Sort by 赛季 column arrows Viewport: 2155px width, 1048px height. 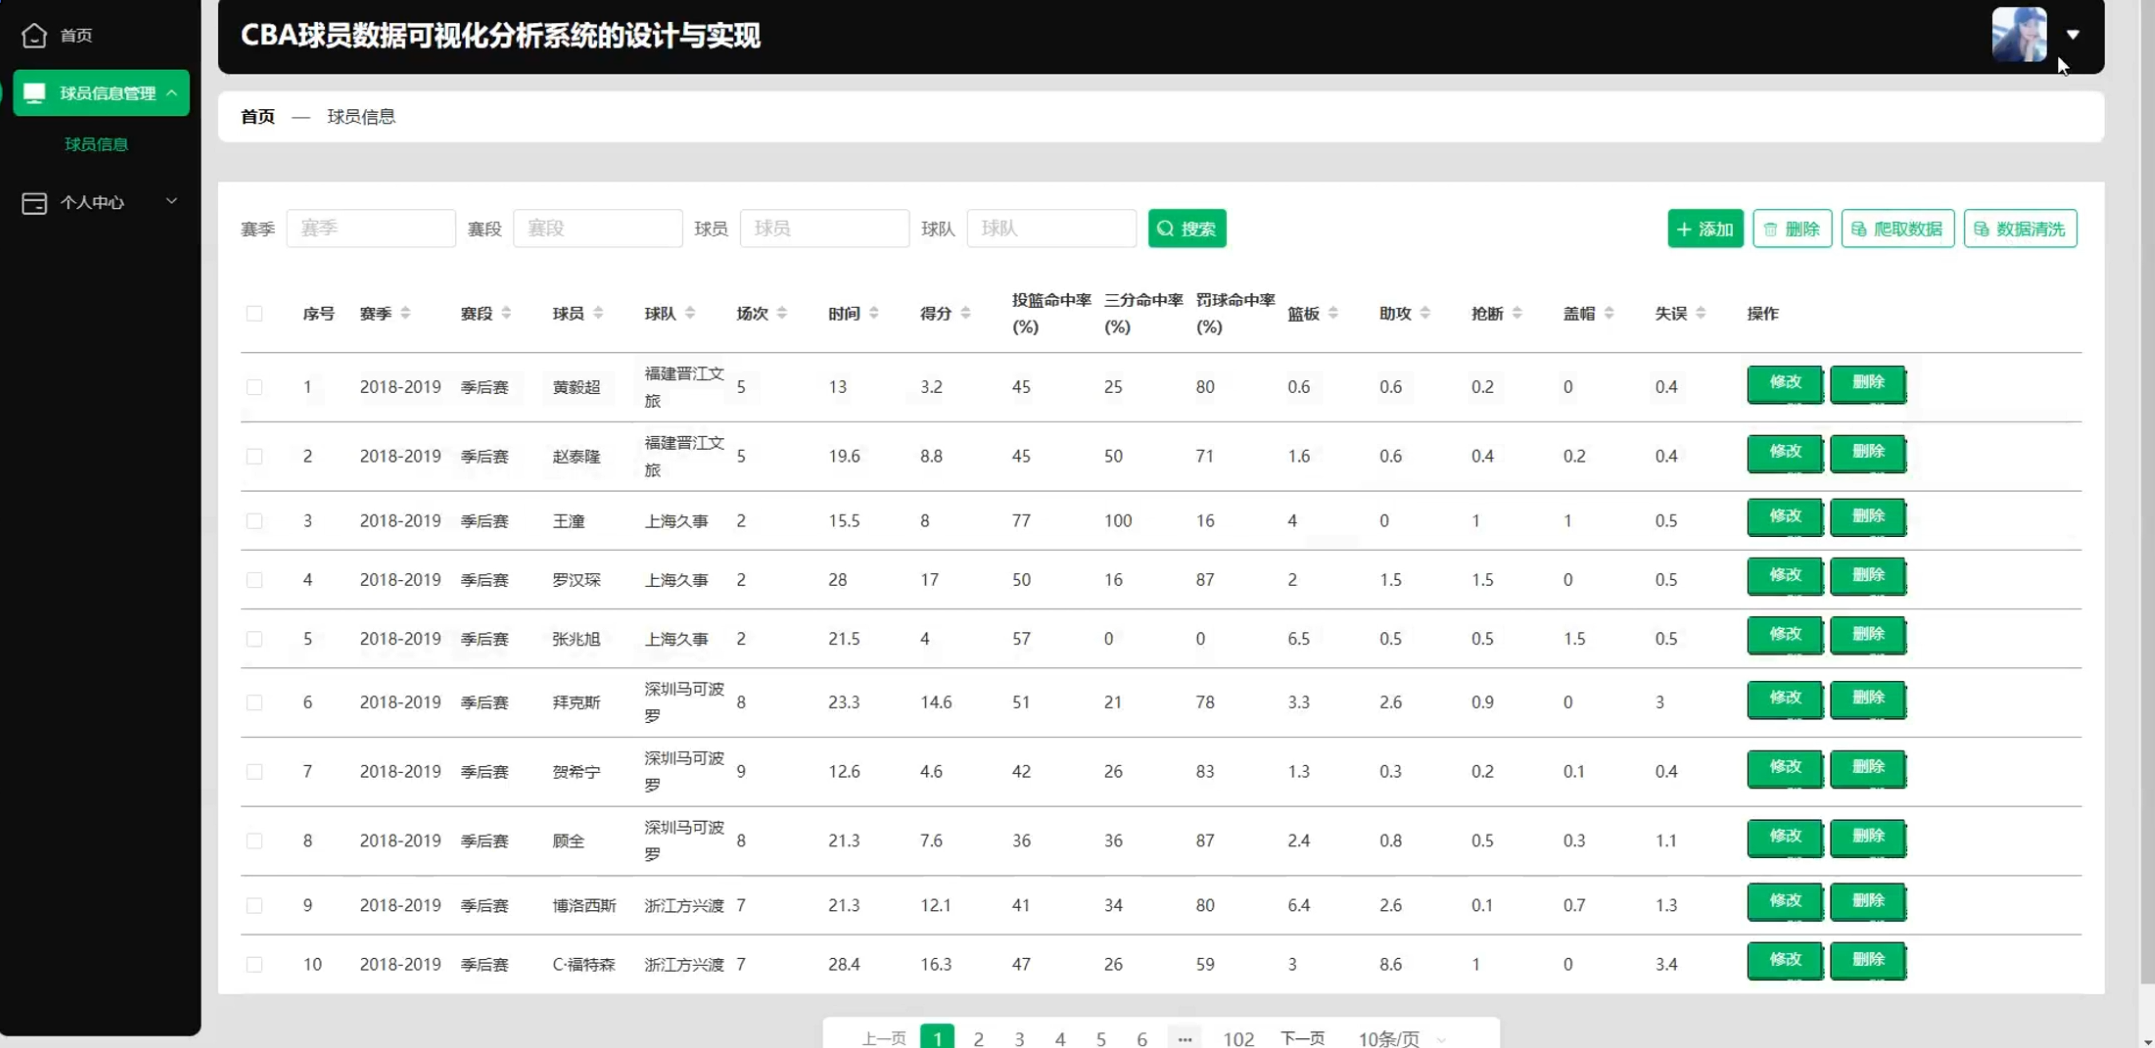click(405, 313)
